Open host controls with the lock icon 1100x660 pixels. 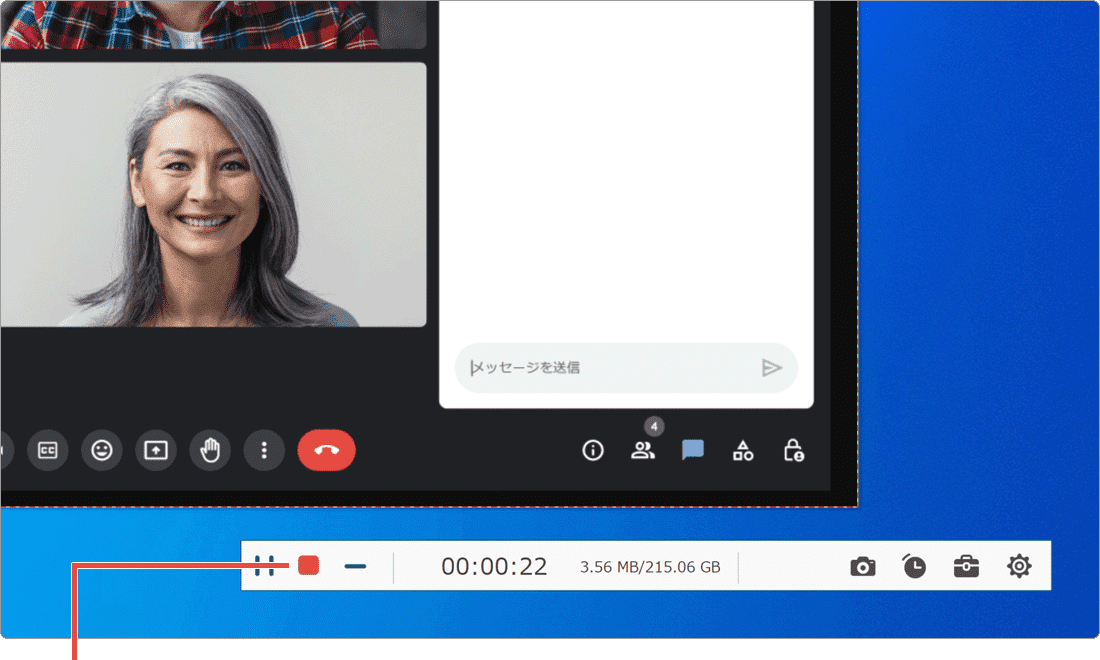tap(793, 450)
